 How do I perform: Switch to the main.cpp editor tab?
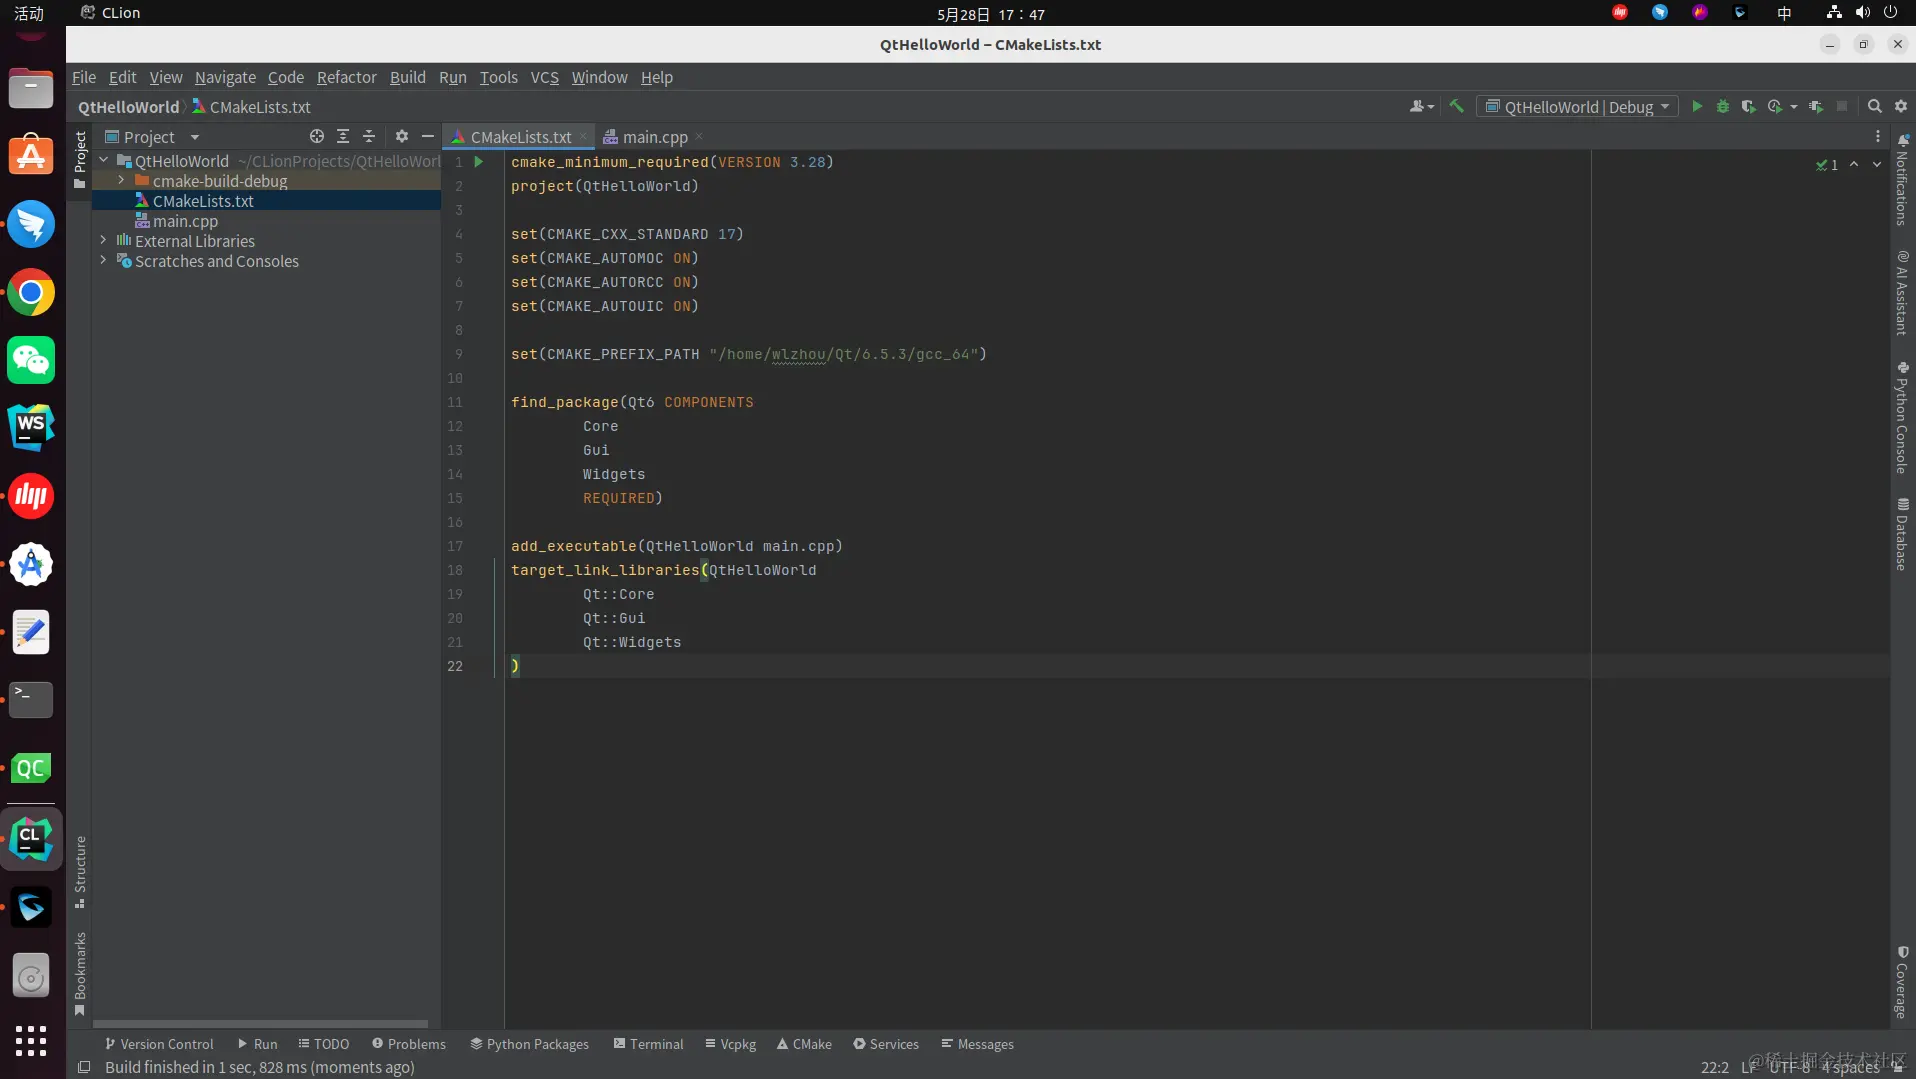pos(654,137)
